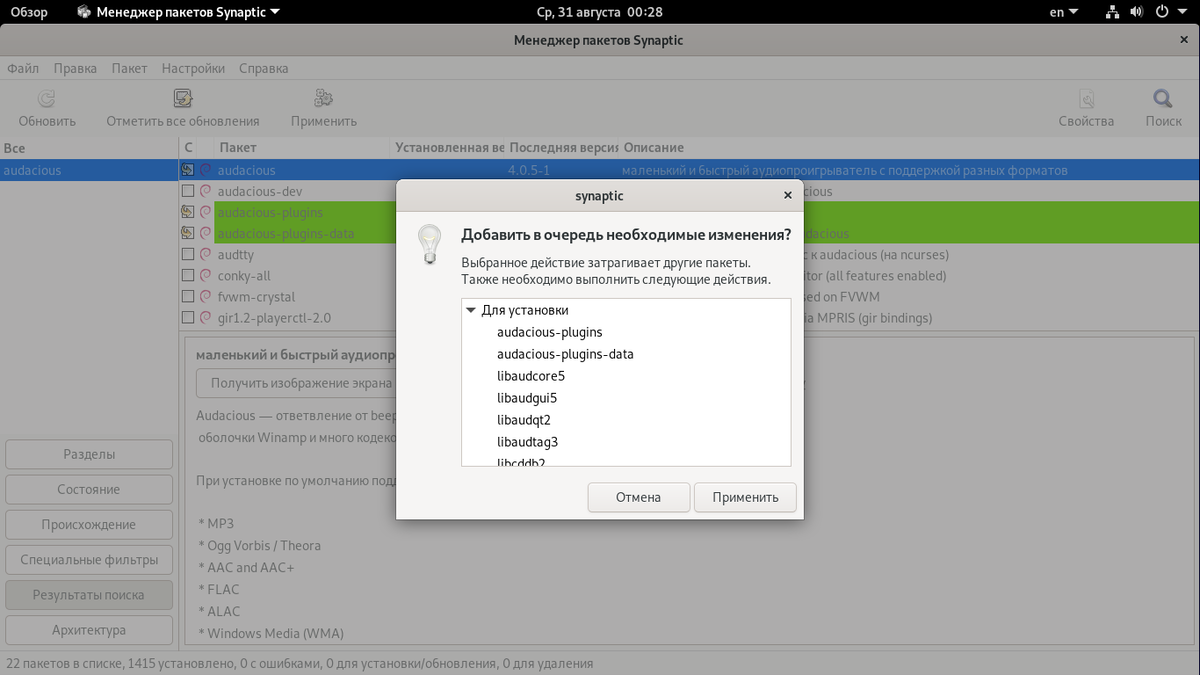Select 'audacious' in the left filter list
Image resolution: width=1200 pixels, height=675 pixels.
(88, 170)
